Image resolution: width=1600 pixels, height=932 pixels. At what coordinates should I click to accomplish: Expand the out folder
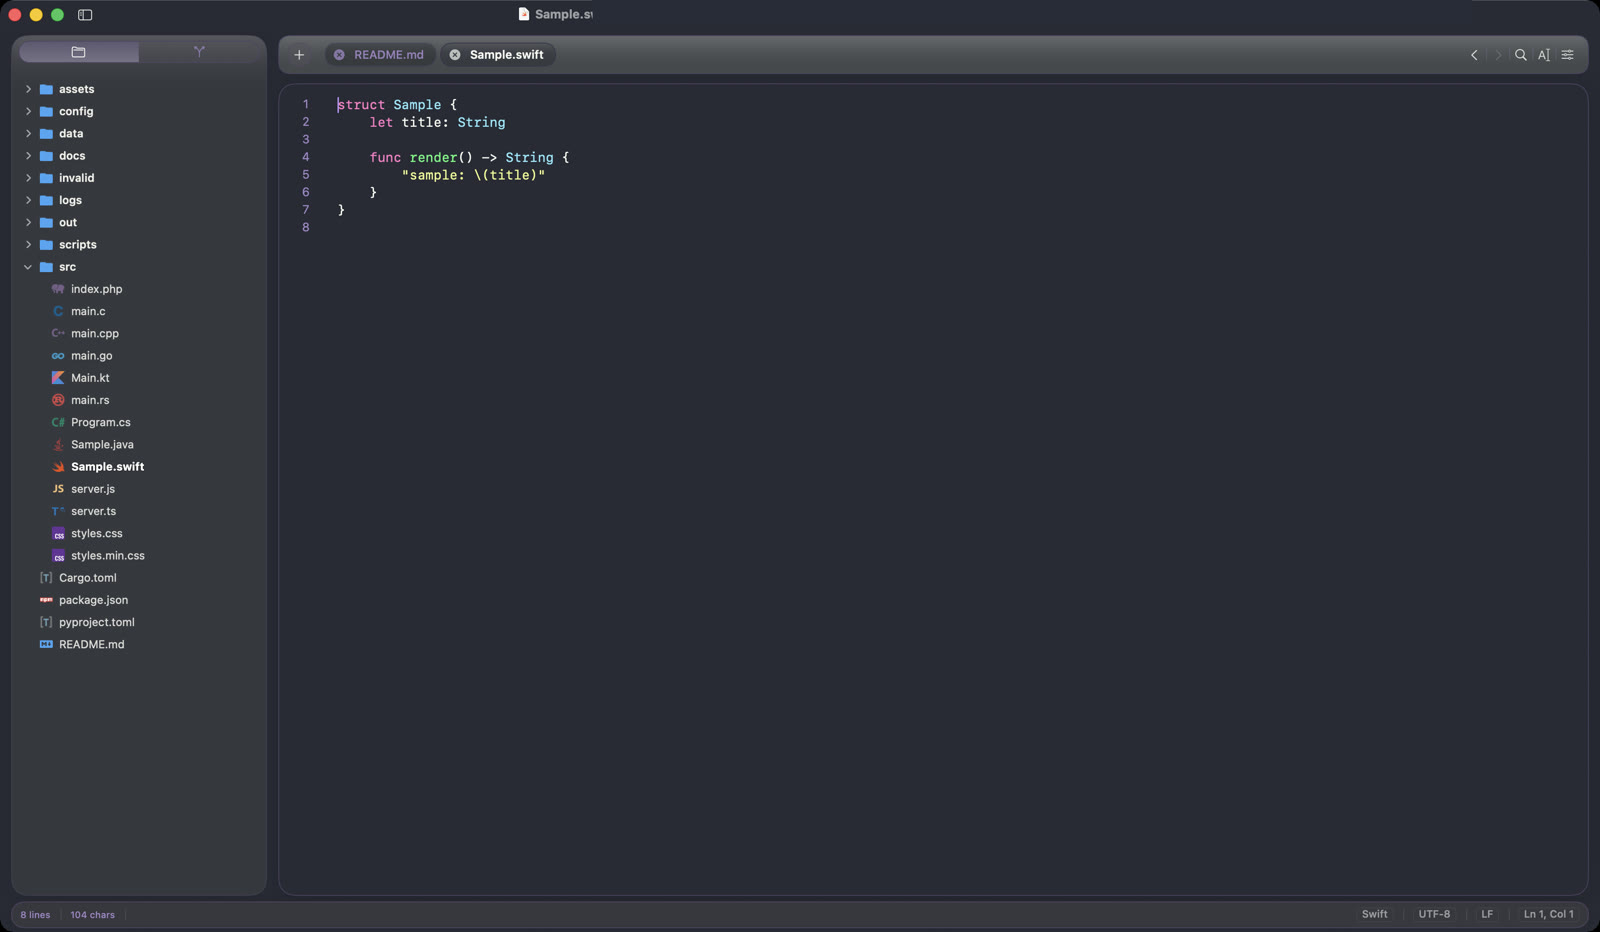[28, 222]
